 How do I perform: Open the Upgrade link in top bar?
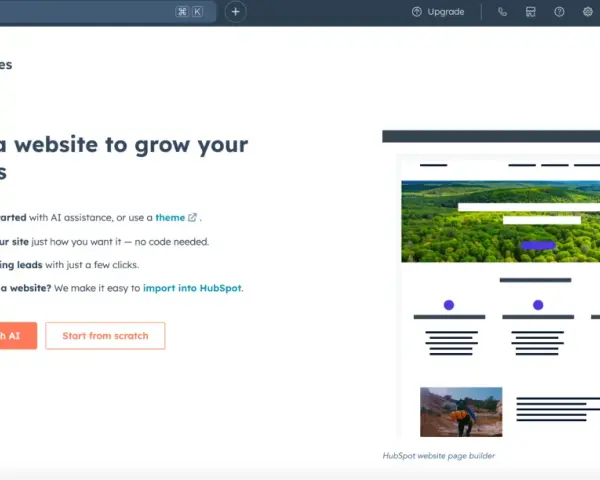[x=438, y=12]
